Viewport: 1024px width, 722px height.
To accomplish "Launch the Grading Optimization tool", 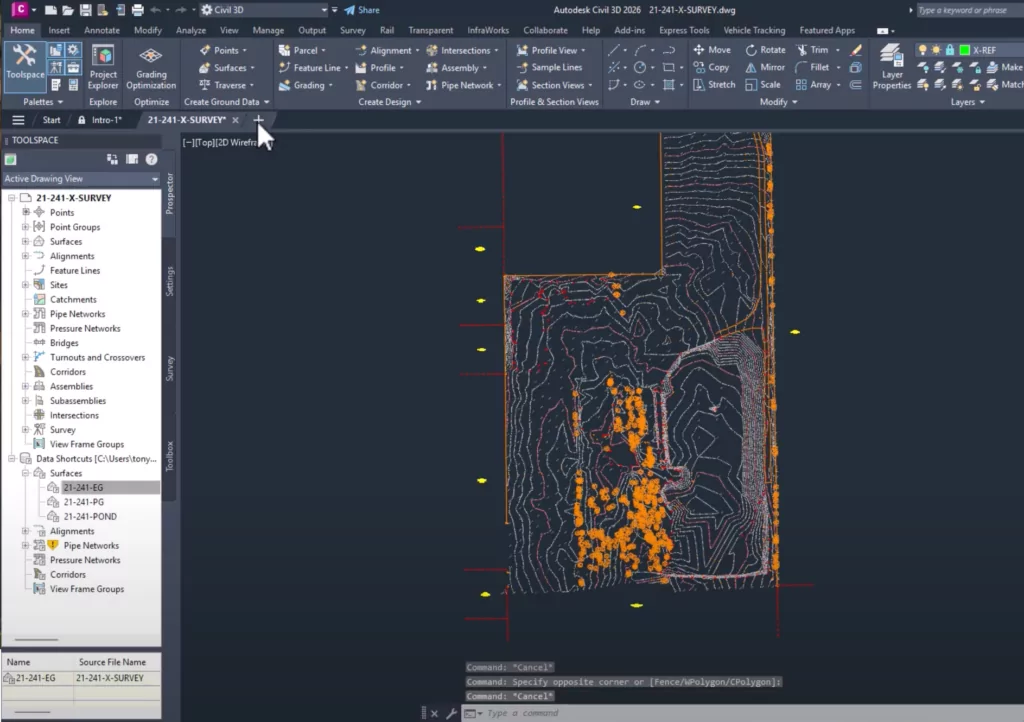I will [x=151, y=66].
